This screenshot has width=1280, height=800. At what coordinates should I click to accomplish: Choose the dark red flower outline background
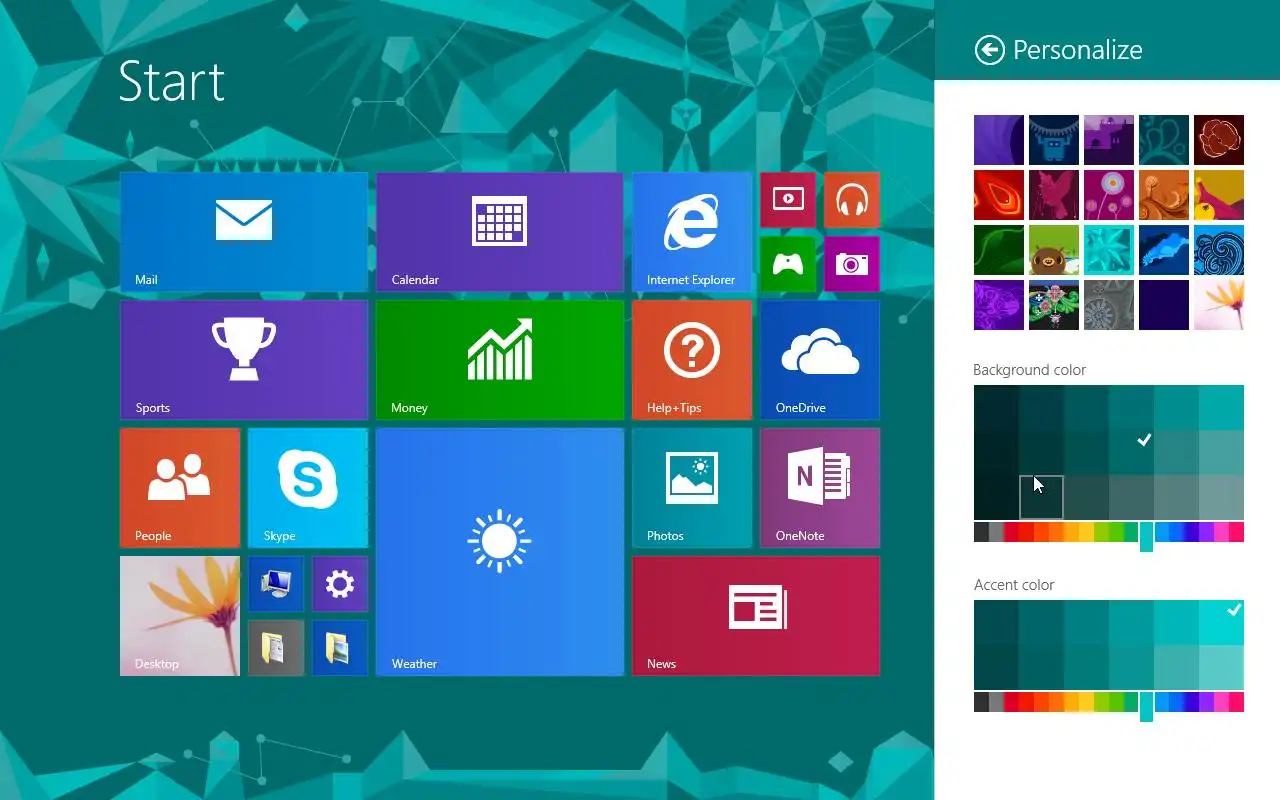[1219, 140]
